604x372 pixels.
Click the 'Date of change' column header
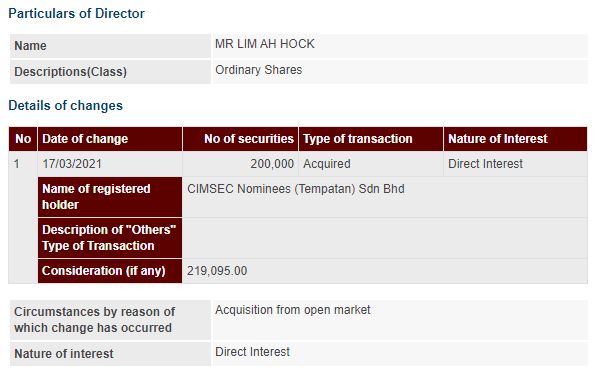[x=110, y=139]
